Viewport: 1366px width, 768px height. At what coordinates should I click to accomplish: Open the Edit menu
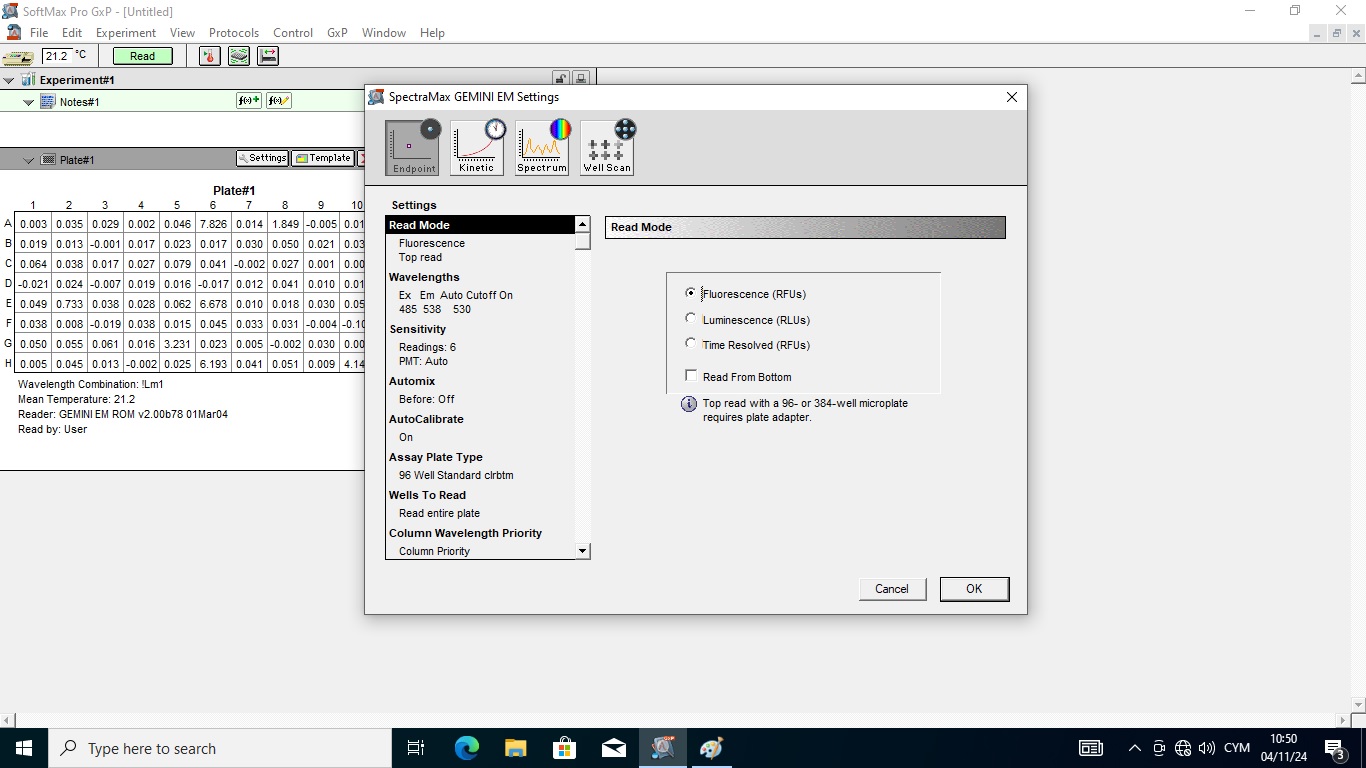72,33
